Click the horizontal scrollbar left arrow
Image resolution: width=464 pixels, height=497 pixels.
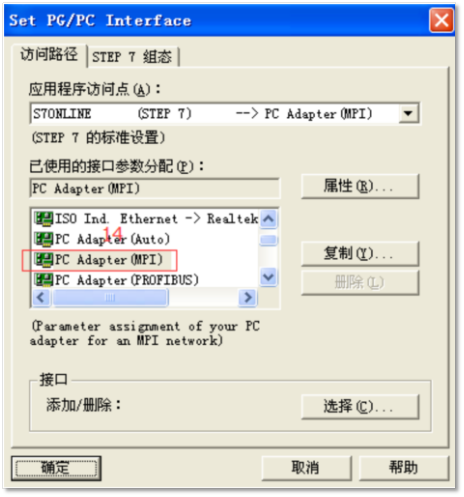pos(41,297)
